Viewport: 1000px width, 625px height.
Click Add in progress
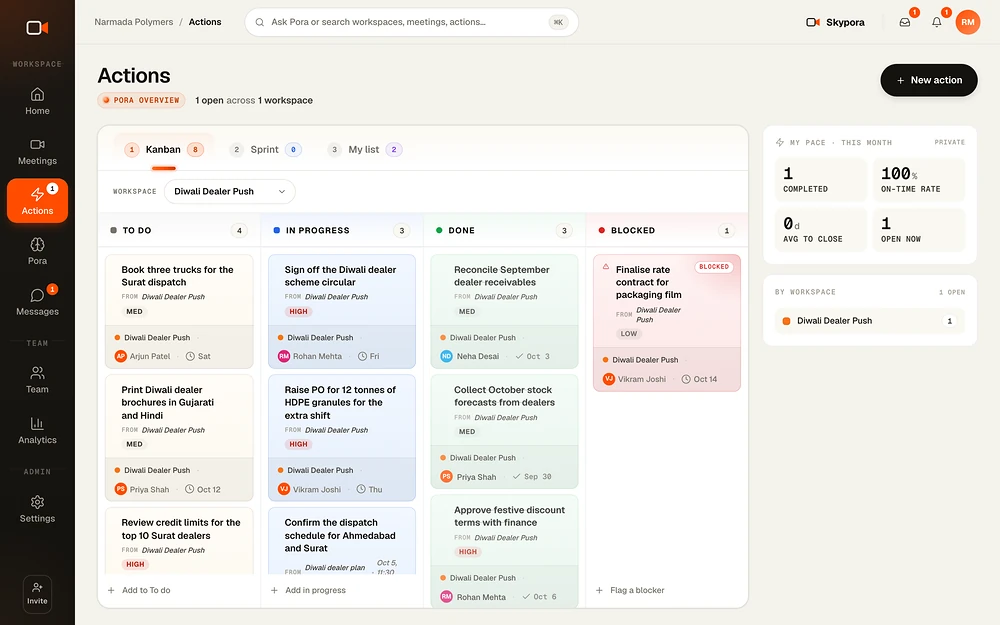[x=309, y=590]
